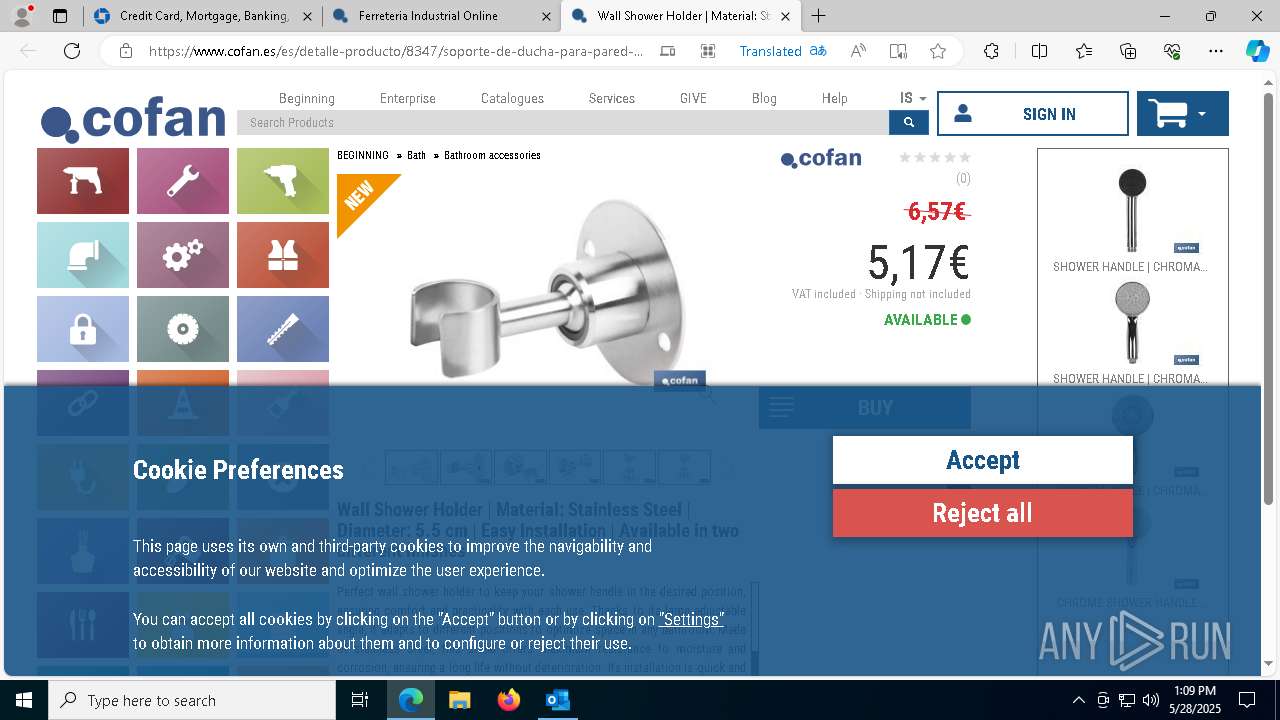The width and height of the screenshot is (1280, 720).
Task: Open the pipe elbow plumbing category tile
Action: click(83, 255)
